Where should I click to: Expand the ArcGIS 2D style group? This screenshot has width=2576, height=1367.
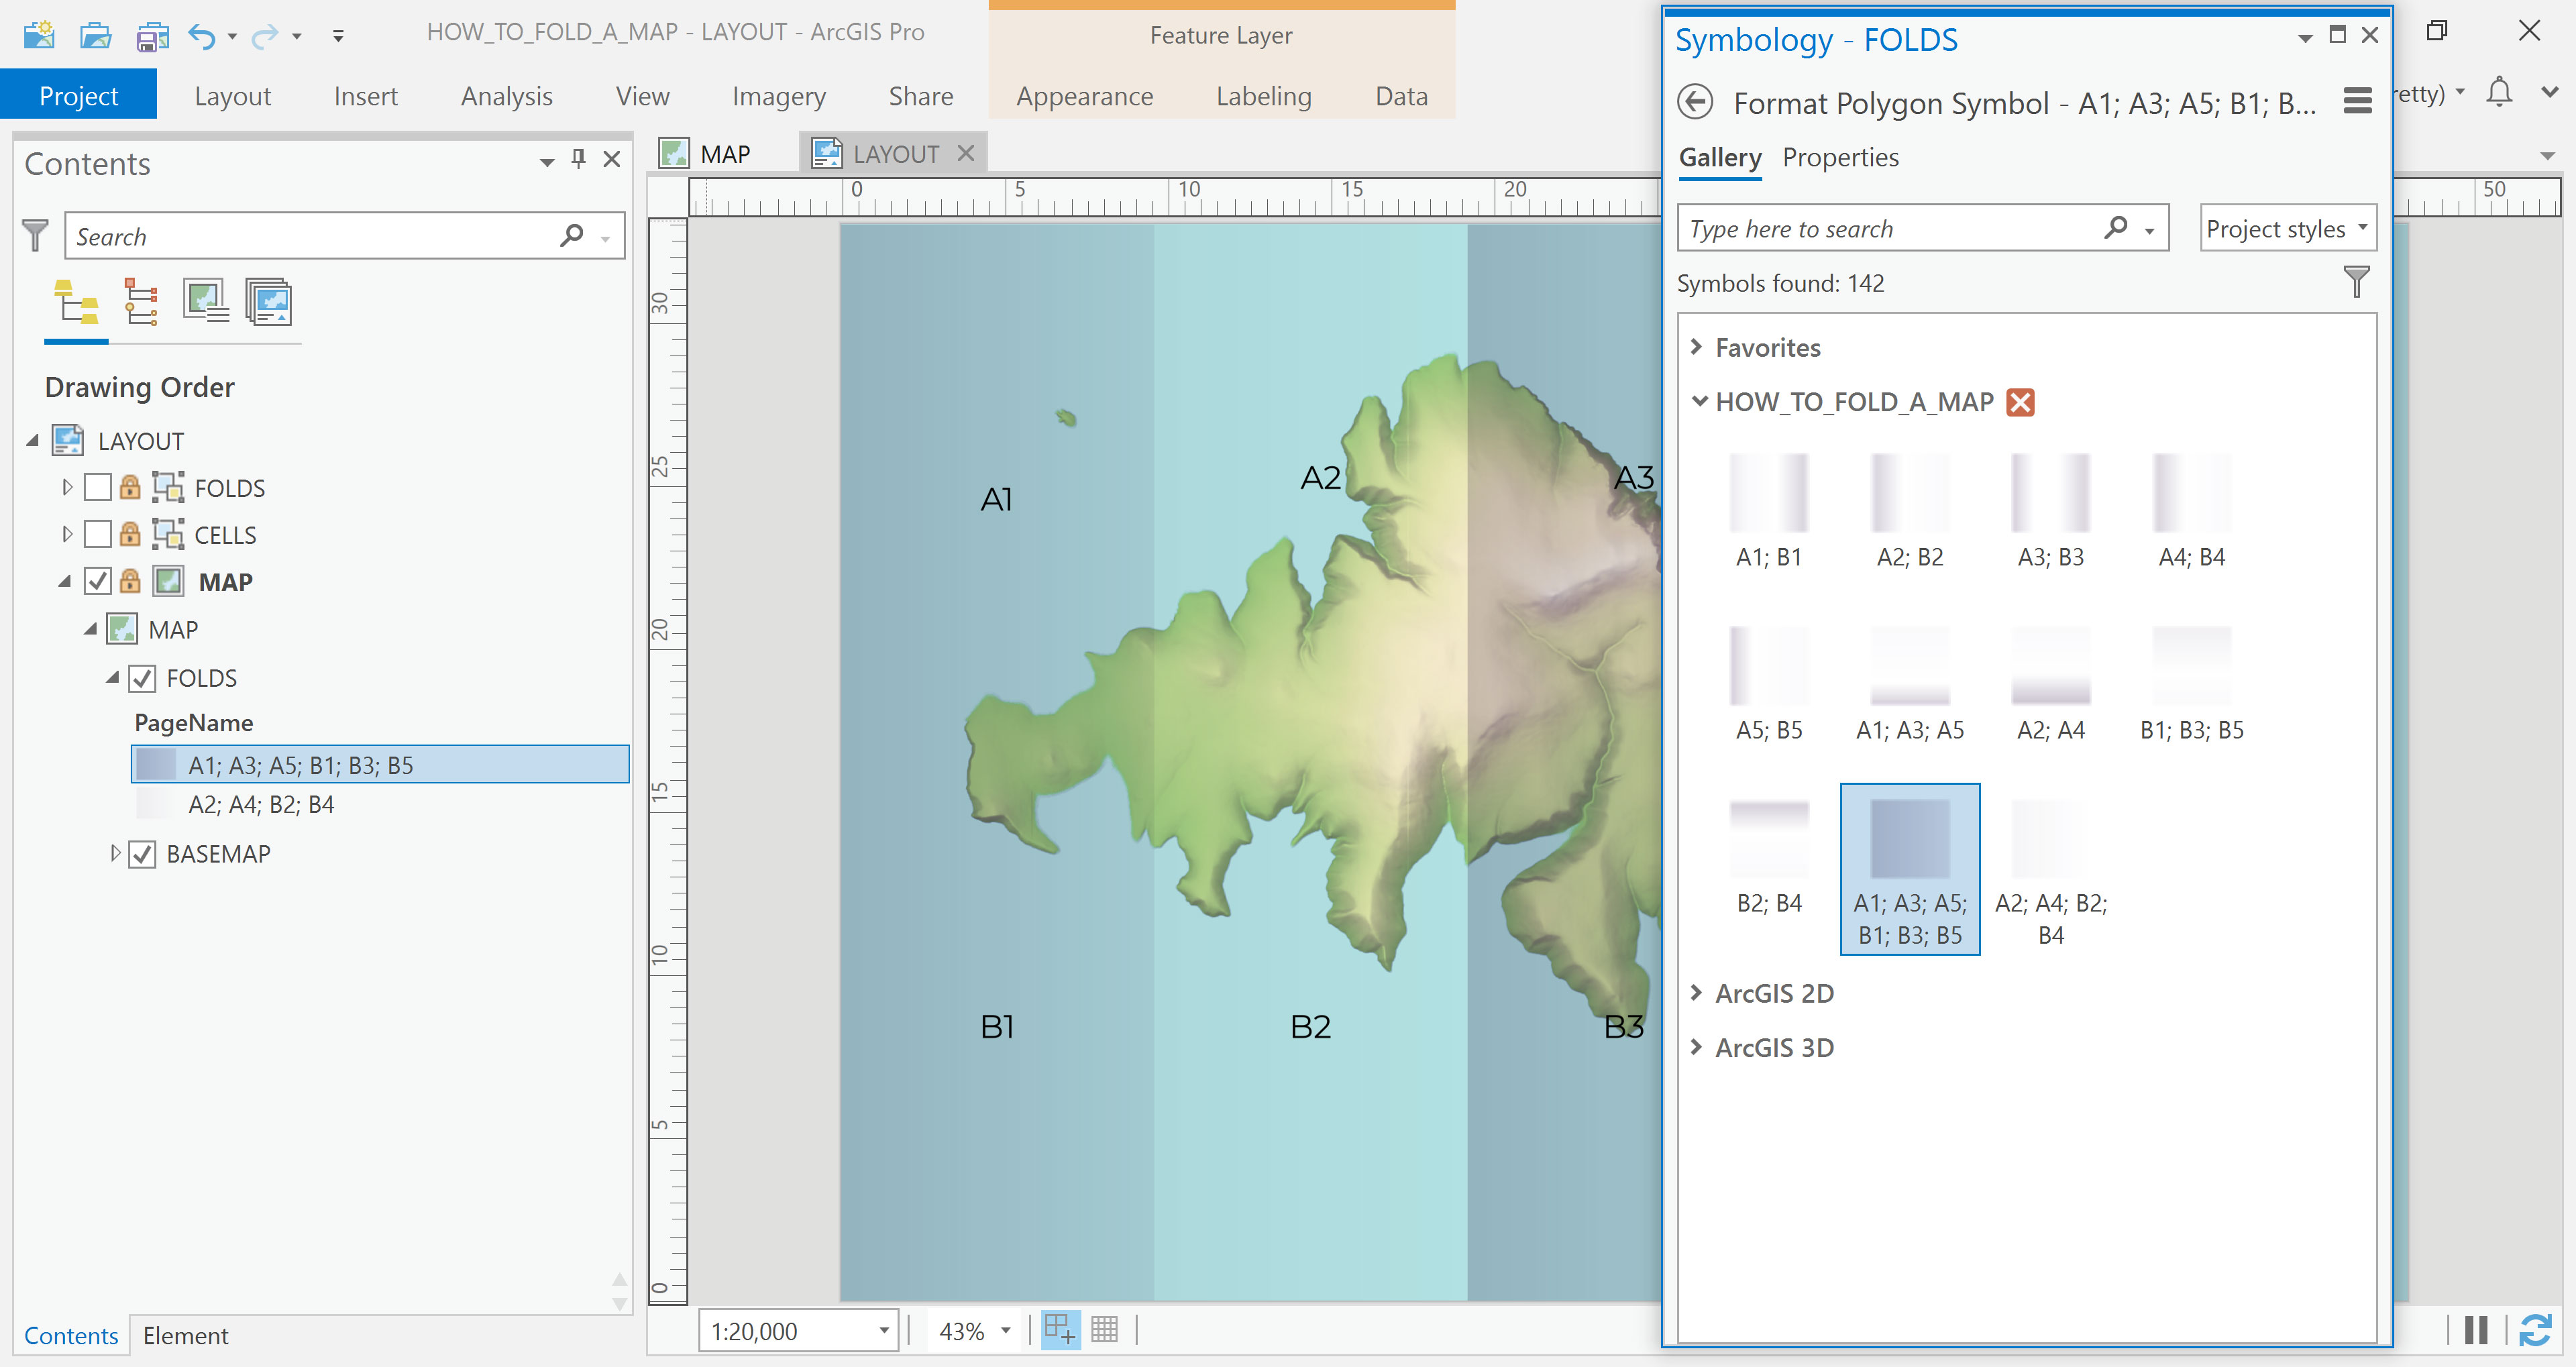pos(1697,993)
